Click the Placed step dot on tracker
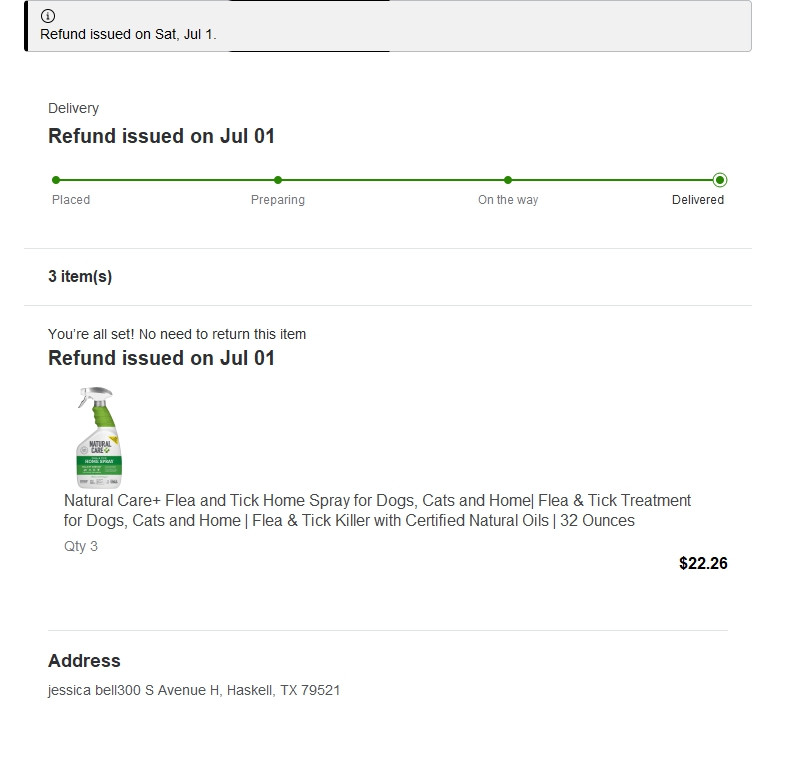The width and height of the screenshot is (800, 766). 56,180
